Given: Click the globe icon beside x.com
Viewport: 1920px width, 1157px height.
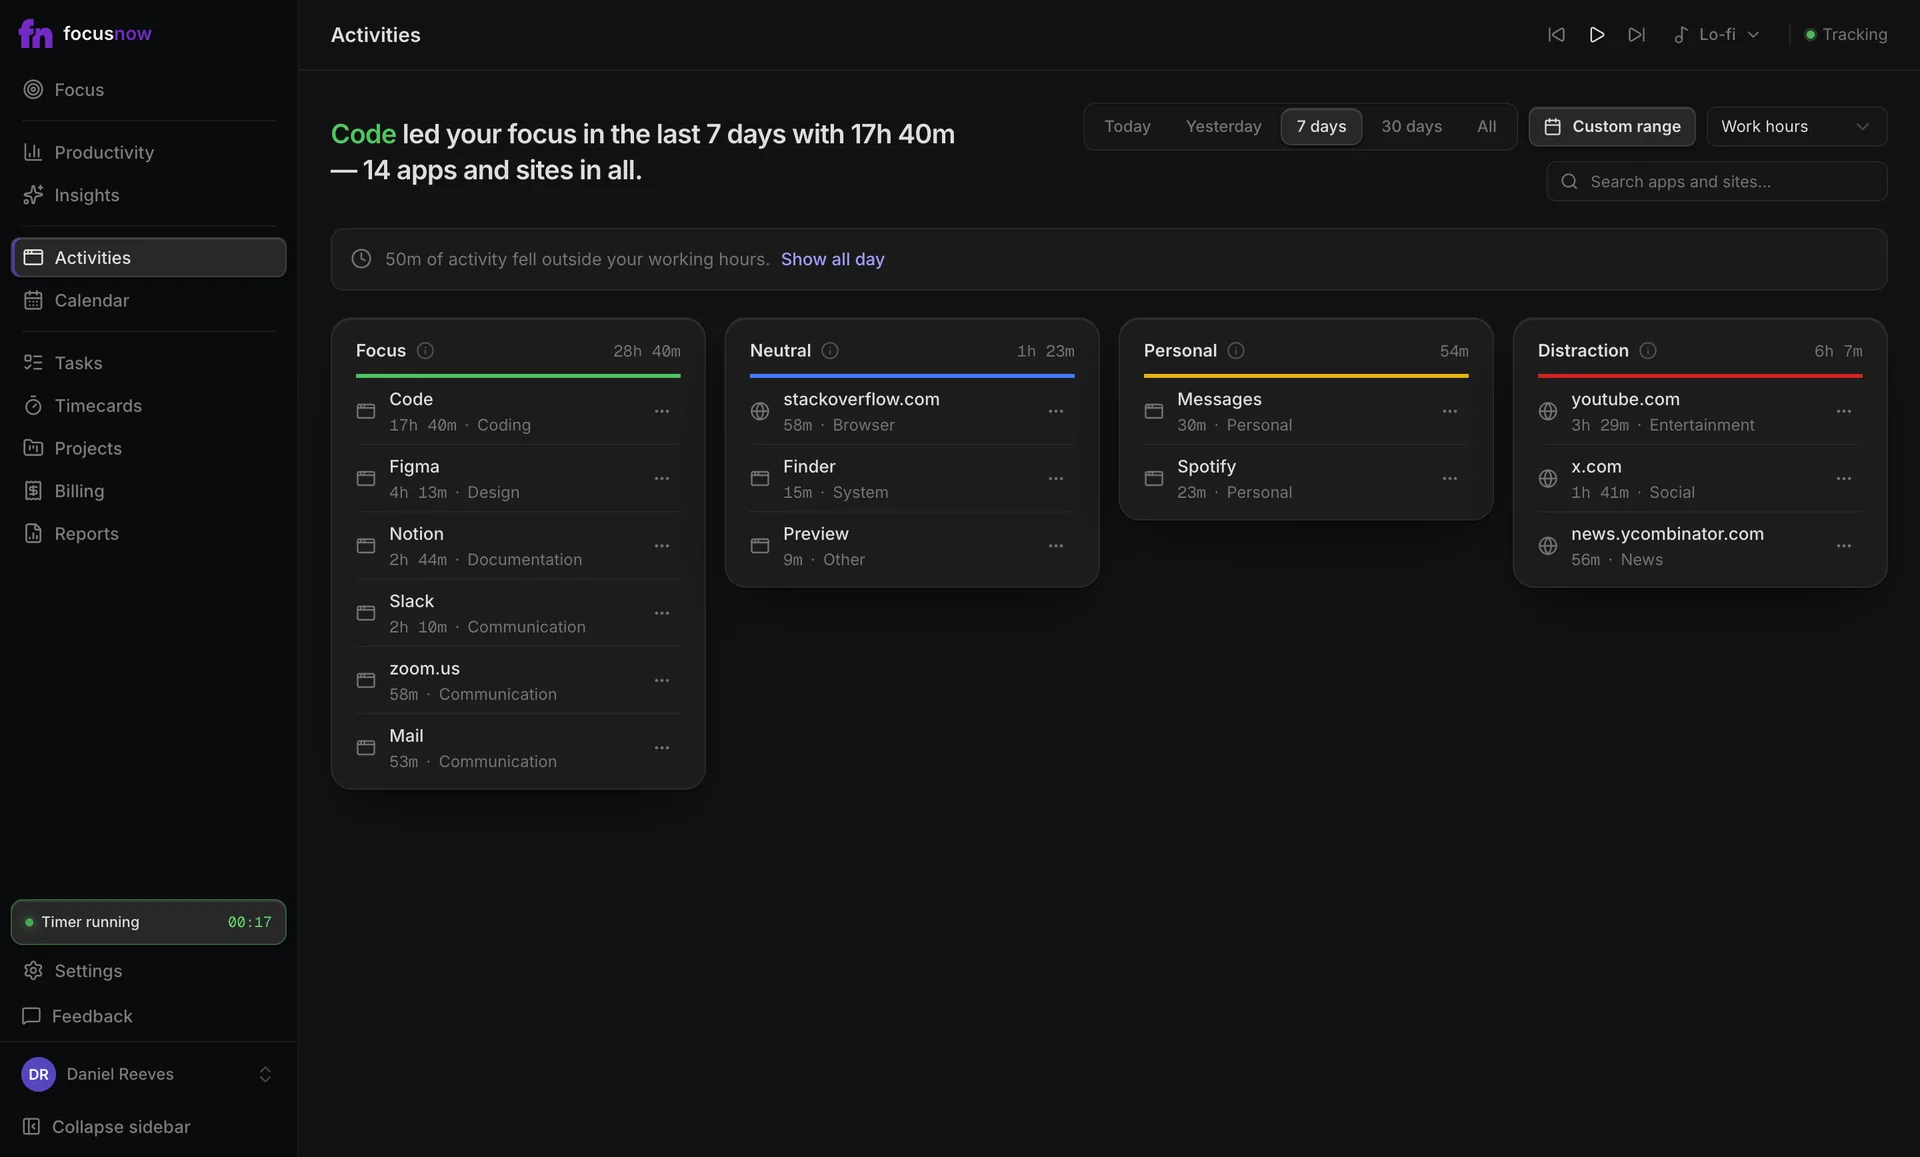Looking at the screenshot, I should 1548,479.
